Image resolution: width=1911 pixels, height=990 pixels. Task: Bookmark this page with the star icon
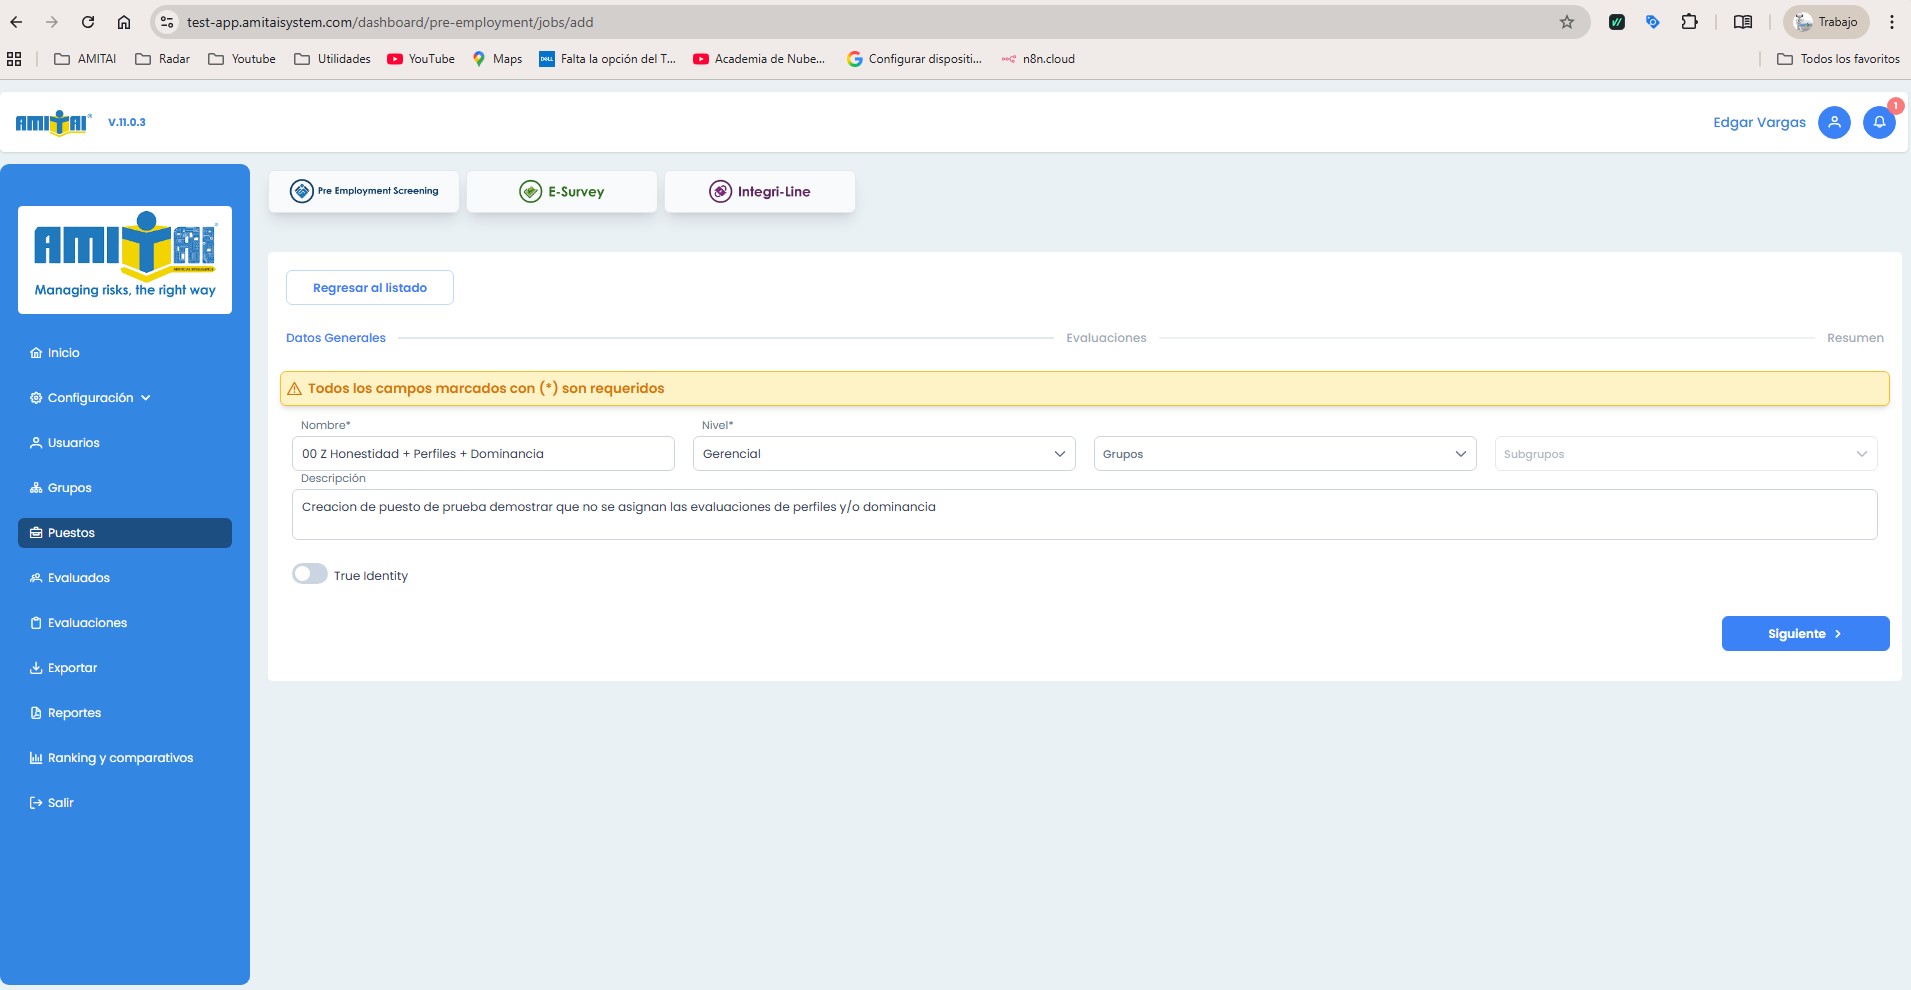1566,22
